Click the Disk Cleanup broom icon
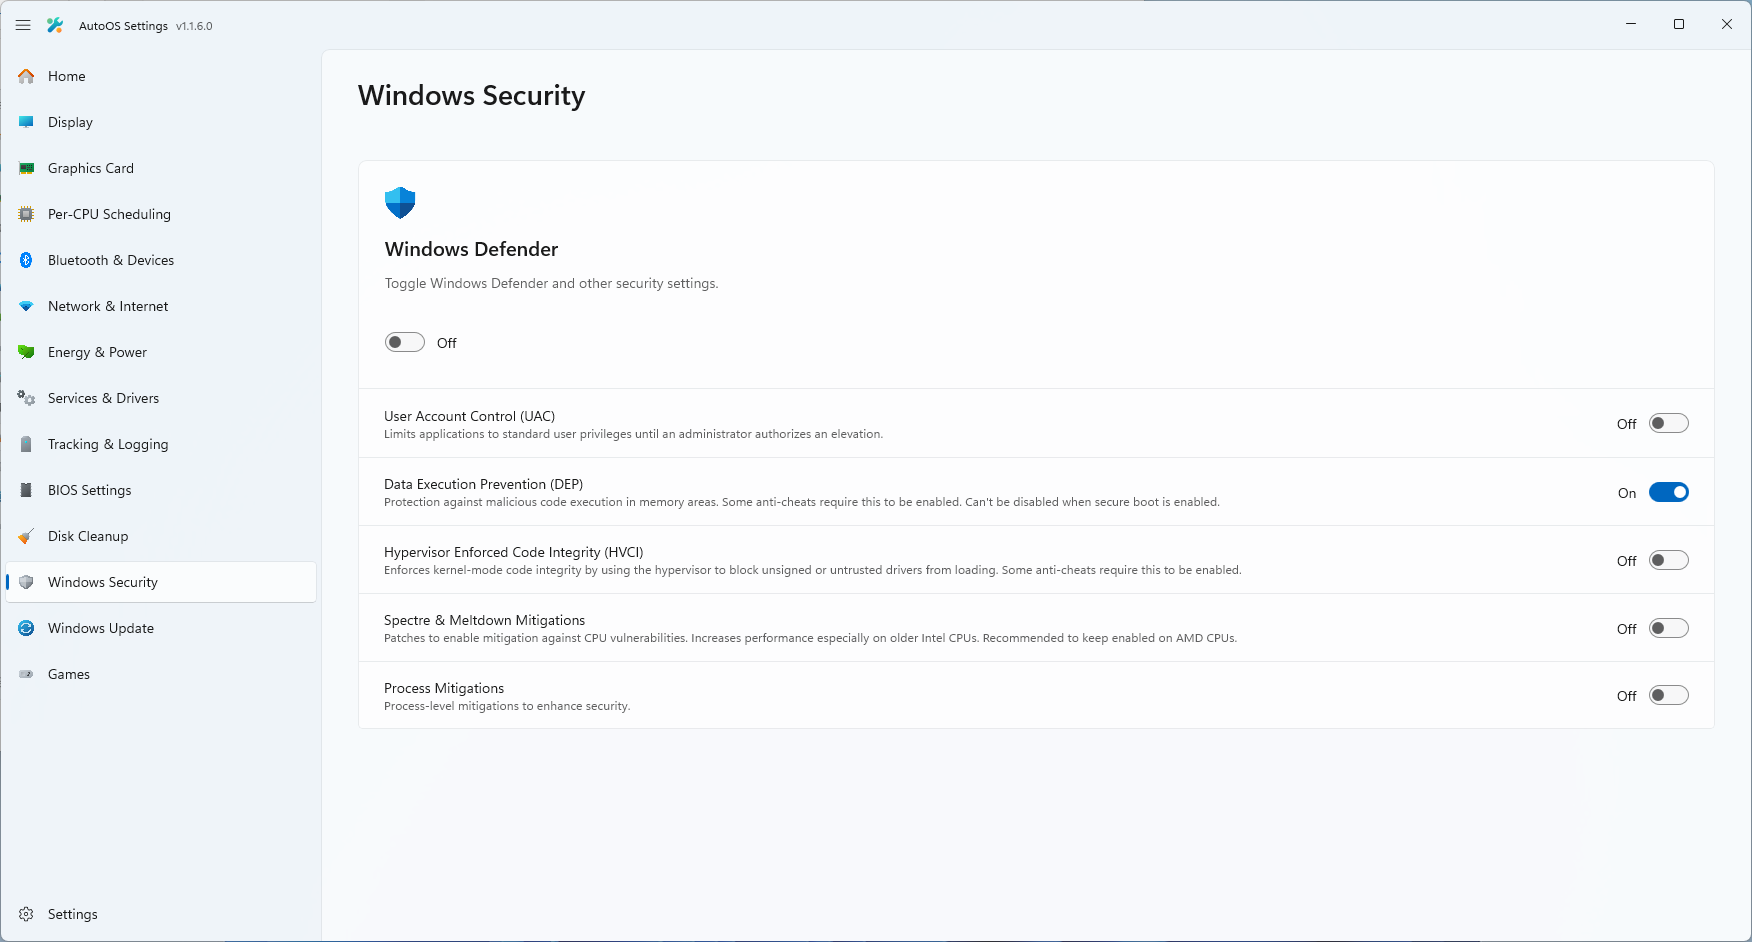This screenshot has height=942, width=1752. tap(27, 536)
